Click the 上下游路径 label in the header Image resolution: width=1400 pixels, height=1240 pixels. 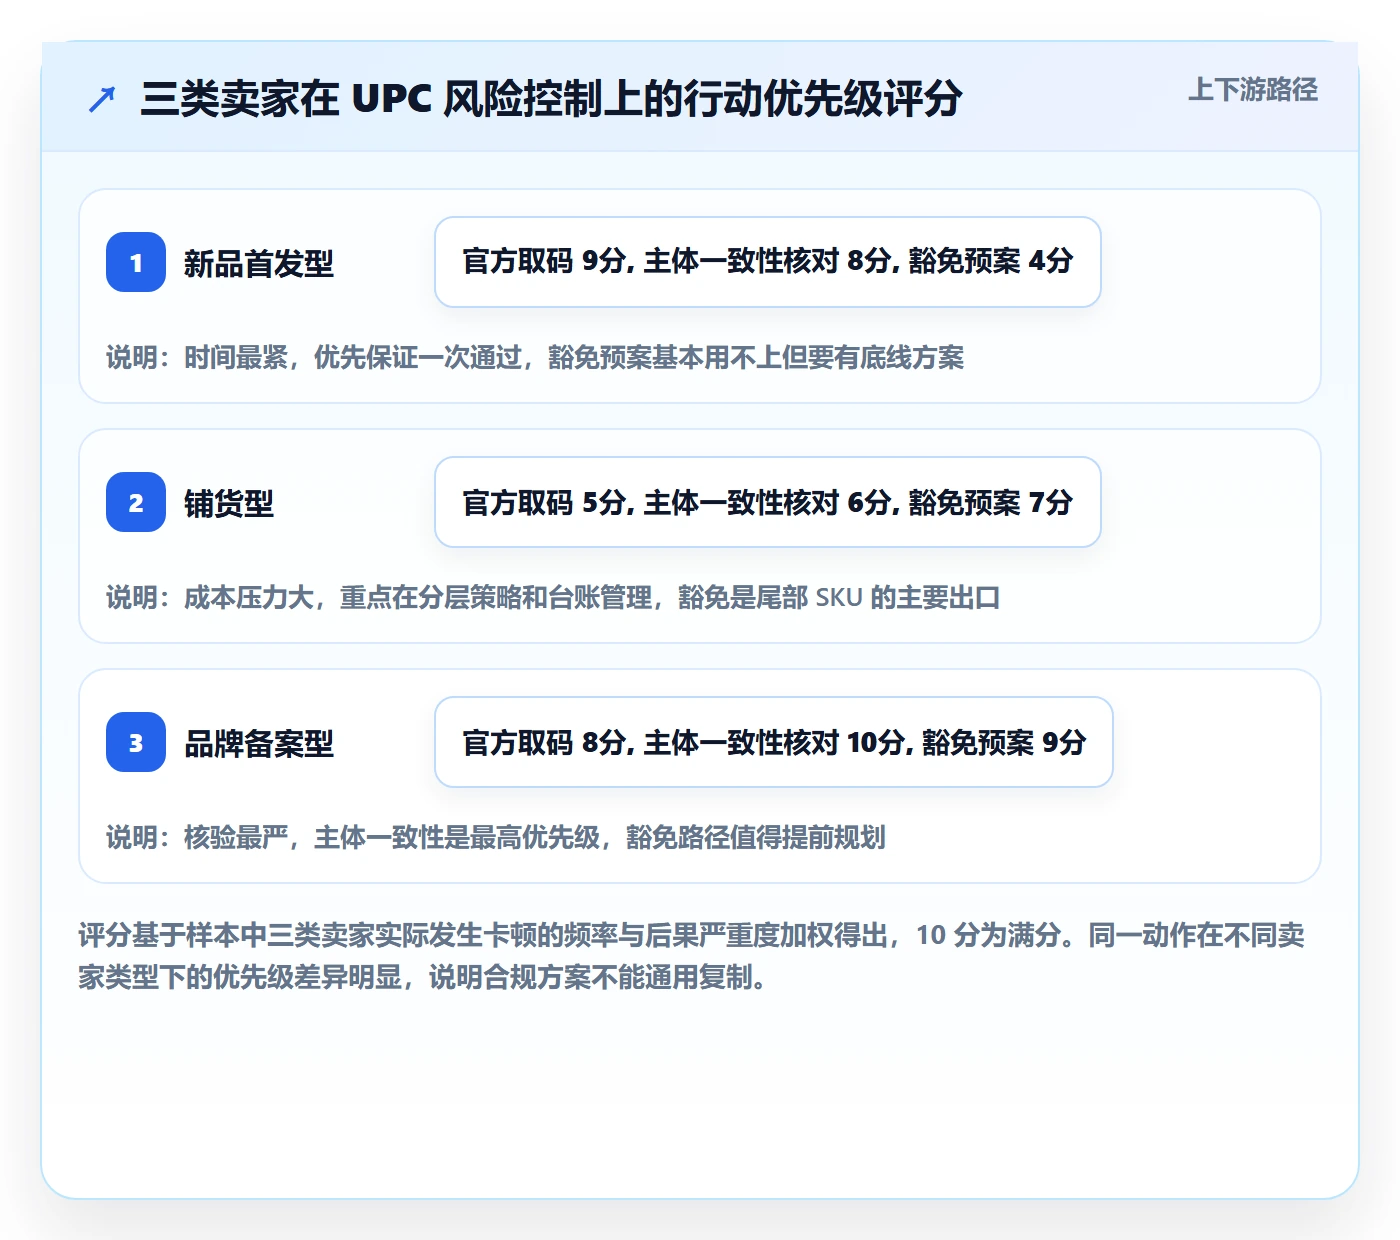(1252, 90)
